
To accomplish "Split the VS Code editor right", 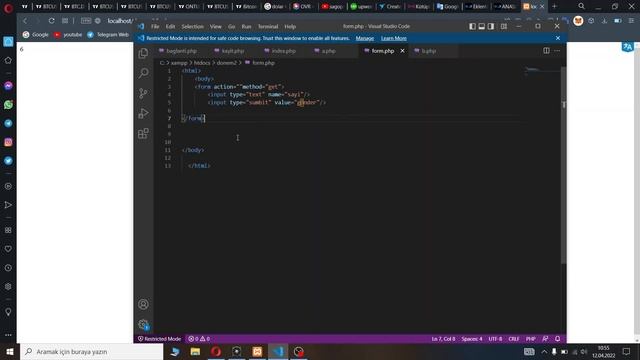I will 546,51.
